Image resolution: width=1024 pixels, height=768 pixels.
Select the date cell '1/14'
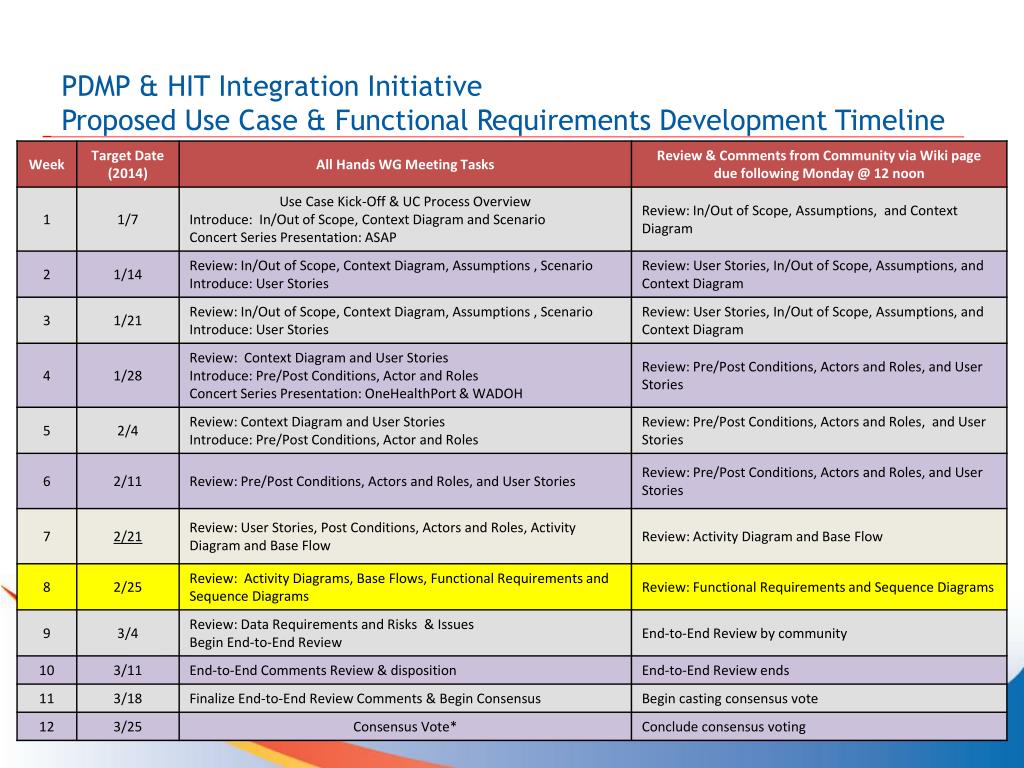[127, 274]
